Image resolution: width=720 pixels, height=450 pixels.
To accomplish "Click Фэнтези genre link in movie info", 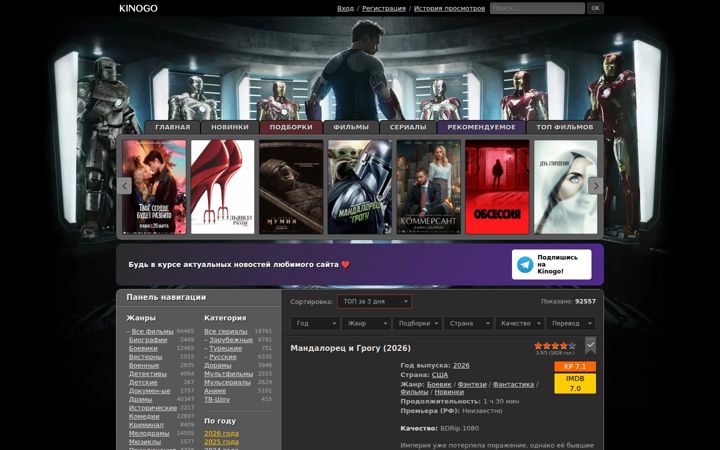I will (x=472, y=384).
